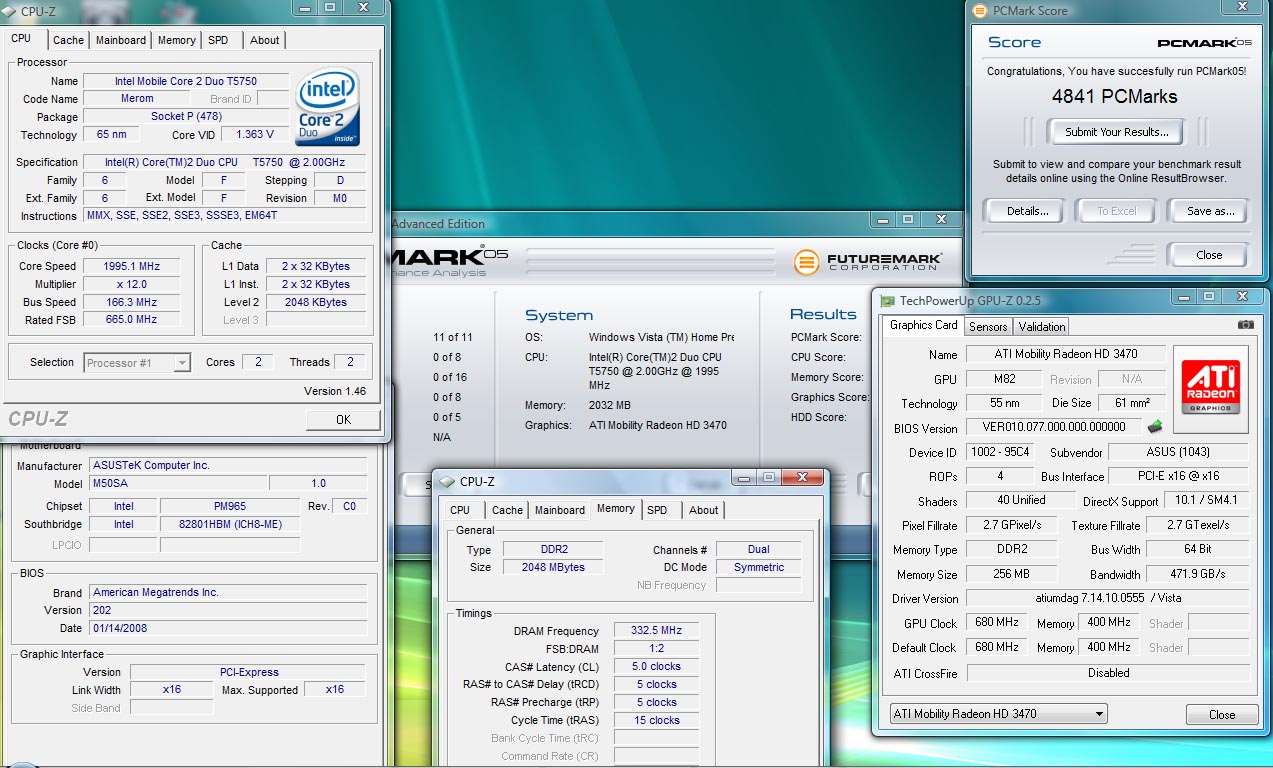The width and height of the screenshot is (1273, 768).
Task: Click the Graphic Interface Version "PCI-Express"
Action: (x=249, y=672)
